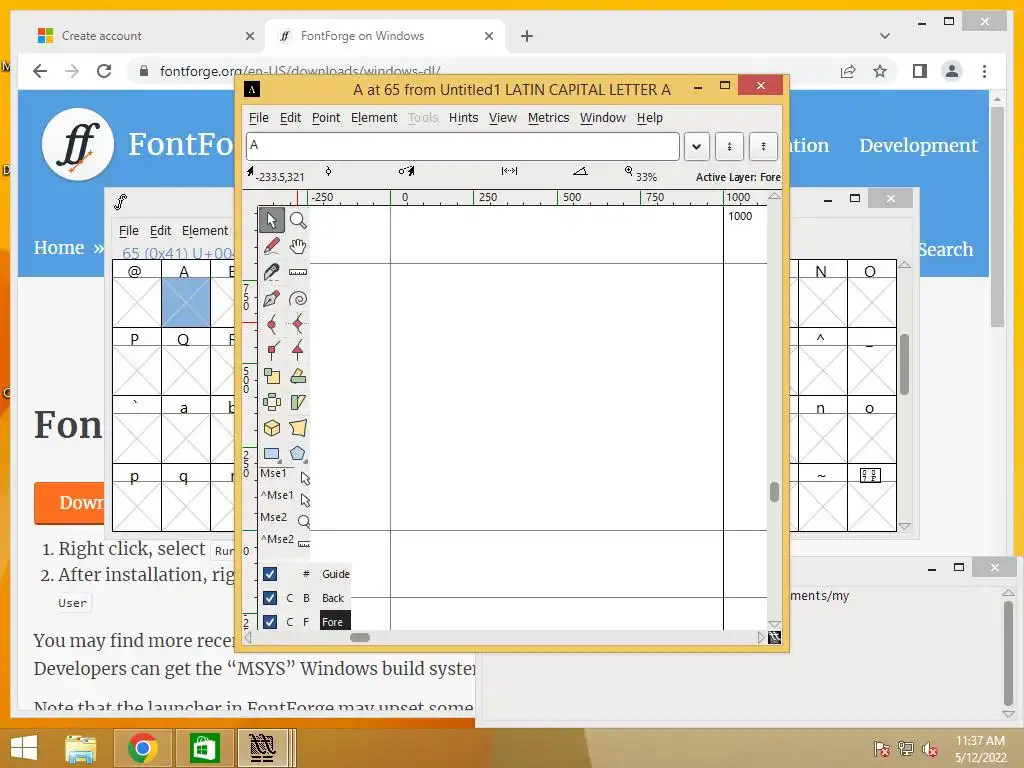Select the Guide layer
The image size is (1024, 768).
336,574
